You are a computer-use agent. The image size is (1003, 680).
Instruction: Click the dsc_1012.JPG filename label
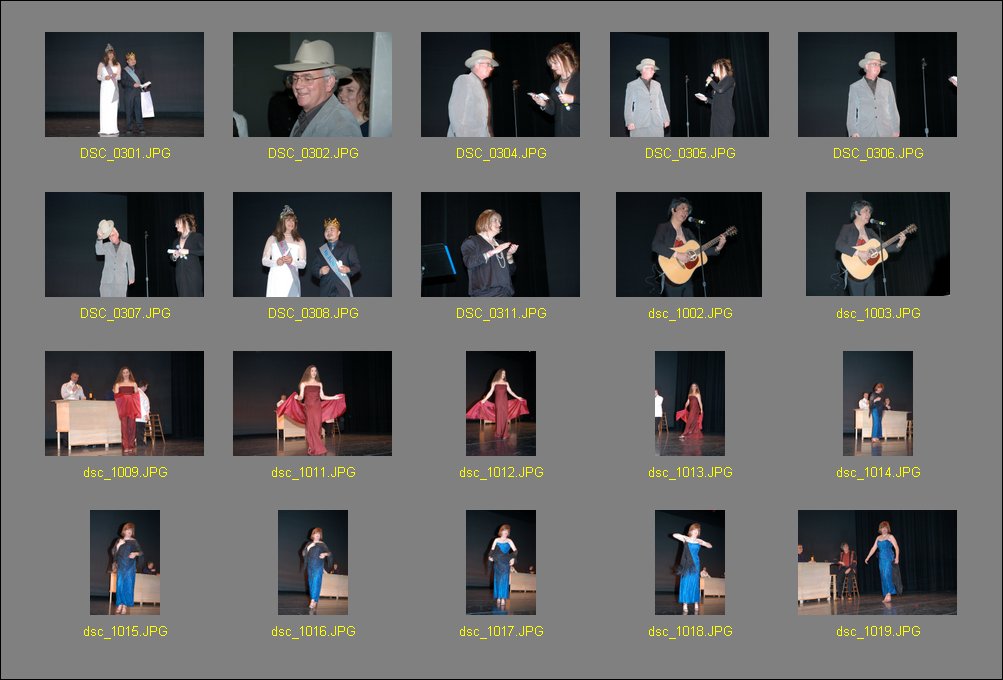click(501, 473)
